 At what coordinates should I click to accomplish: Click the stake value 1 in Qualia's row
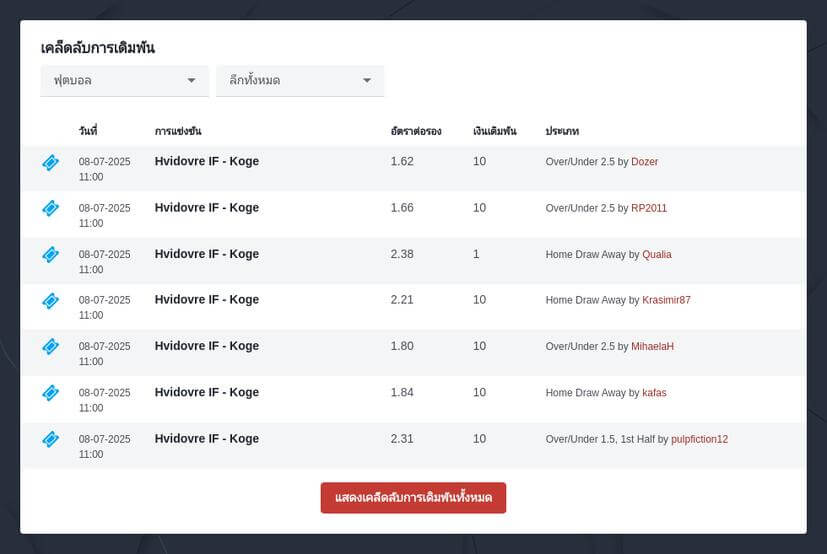[476, 254]
